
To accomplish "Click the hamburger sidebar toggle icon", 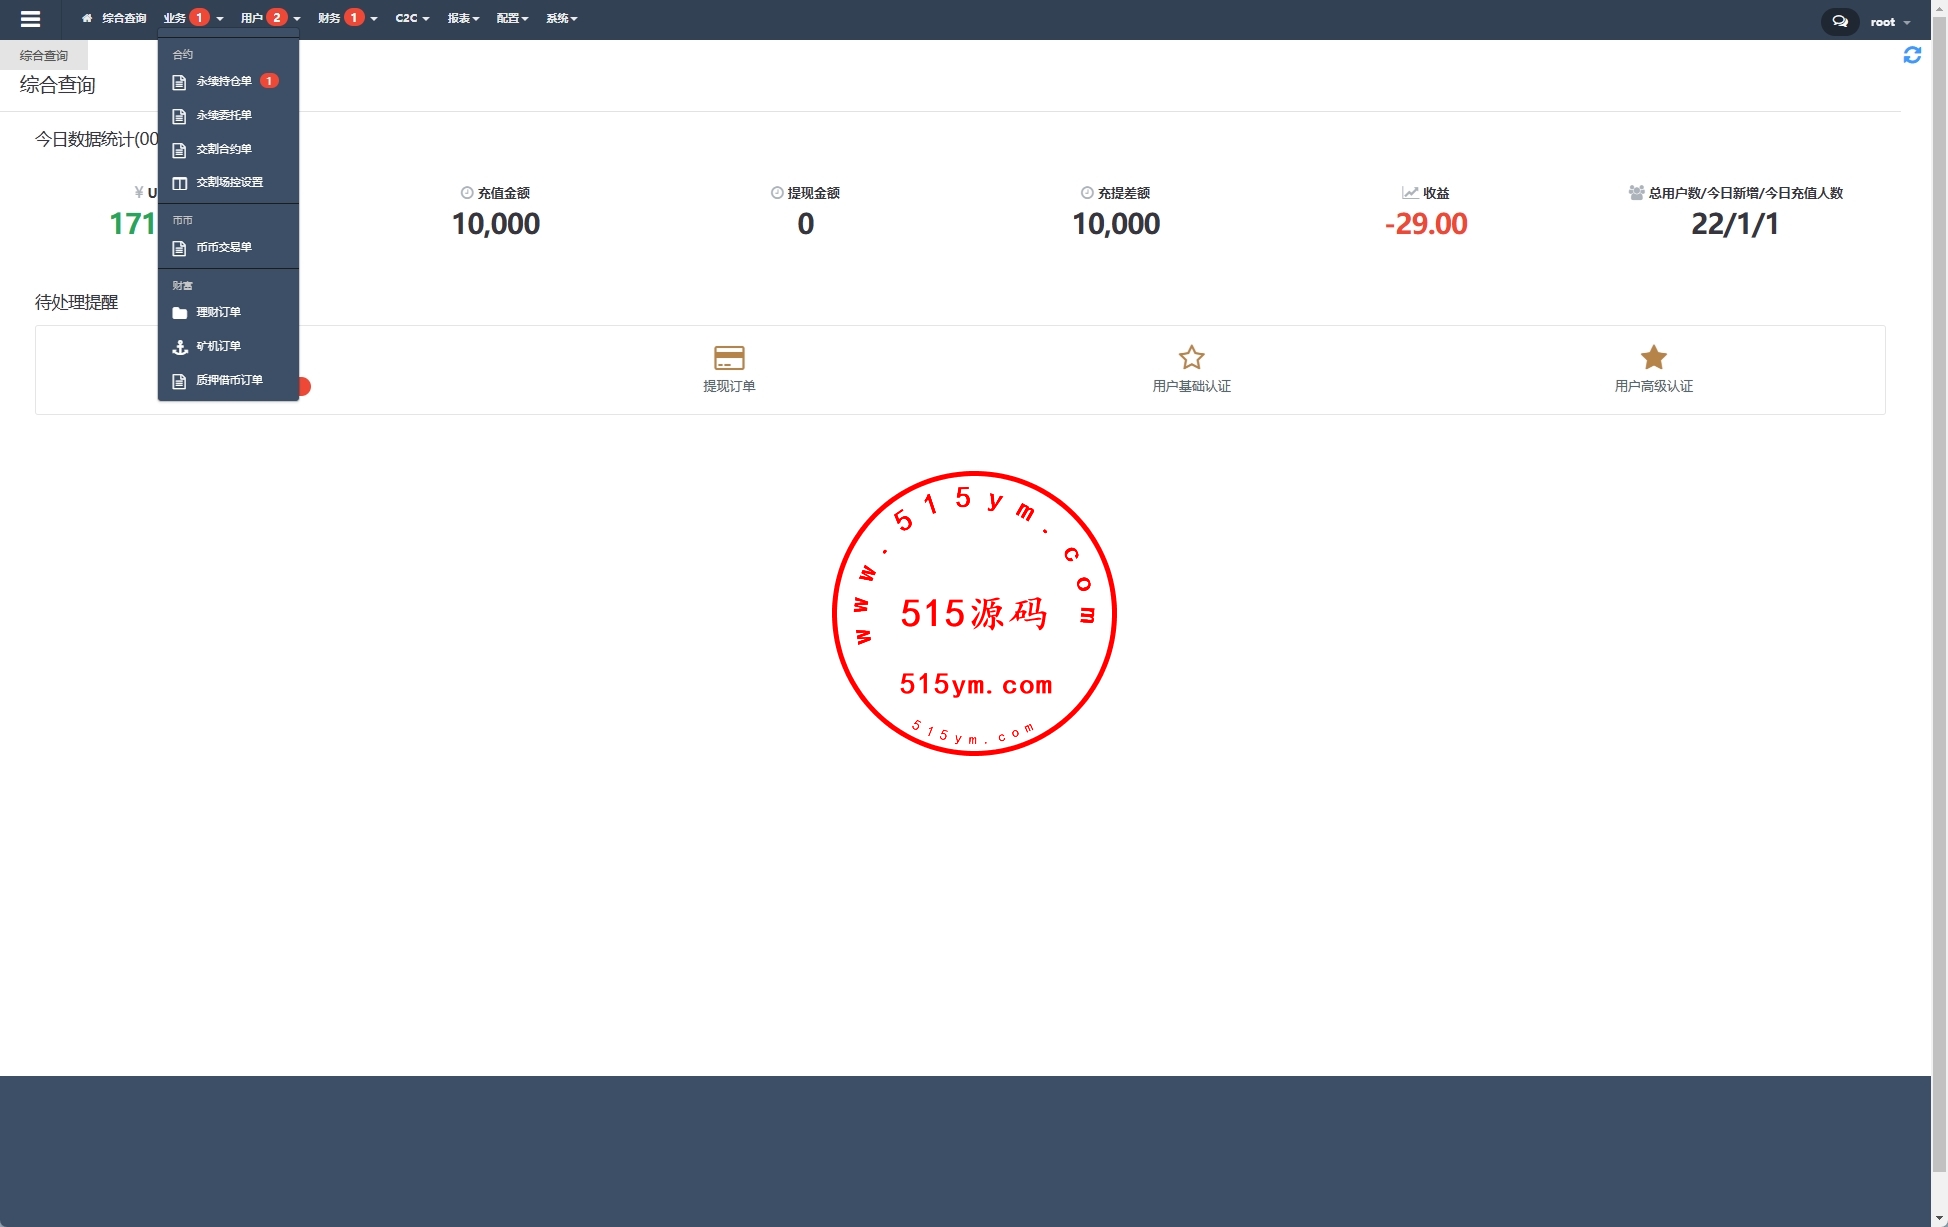I will [x=30, y=19].
